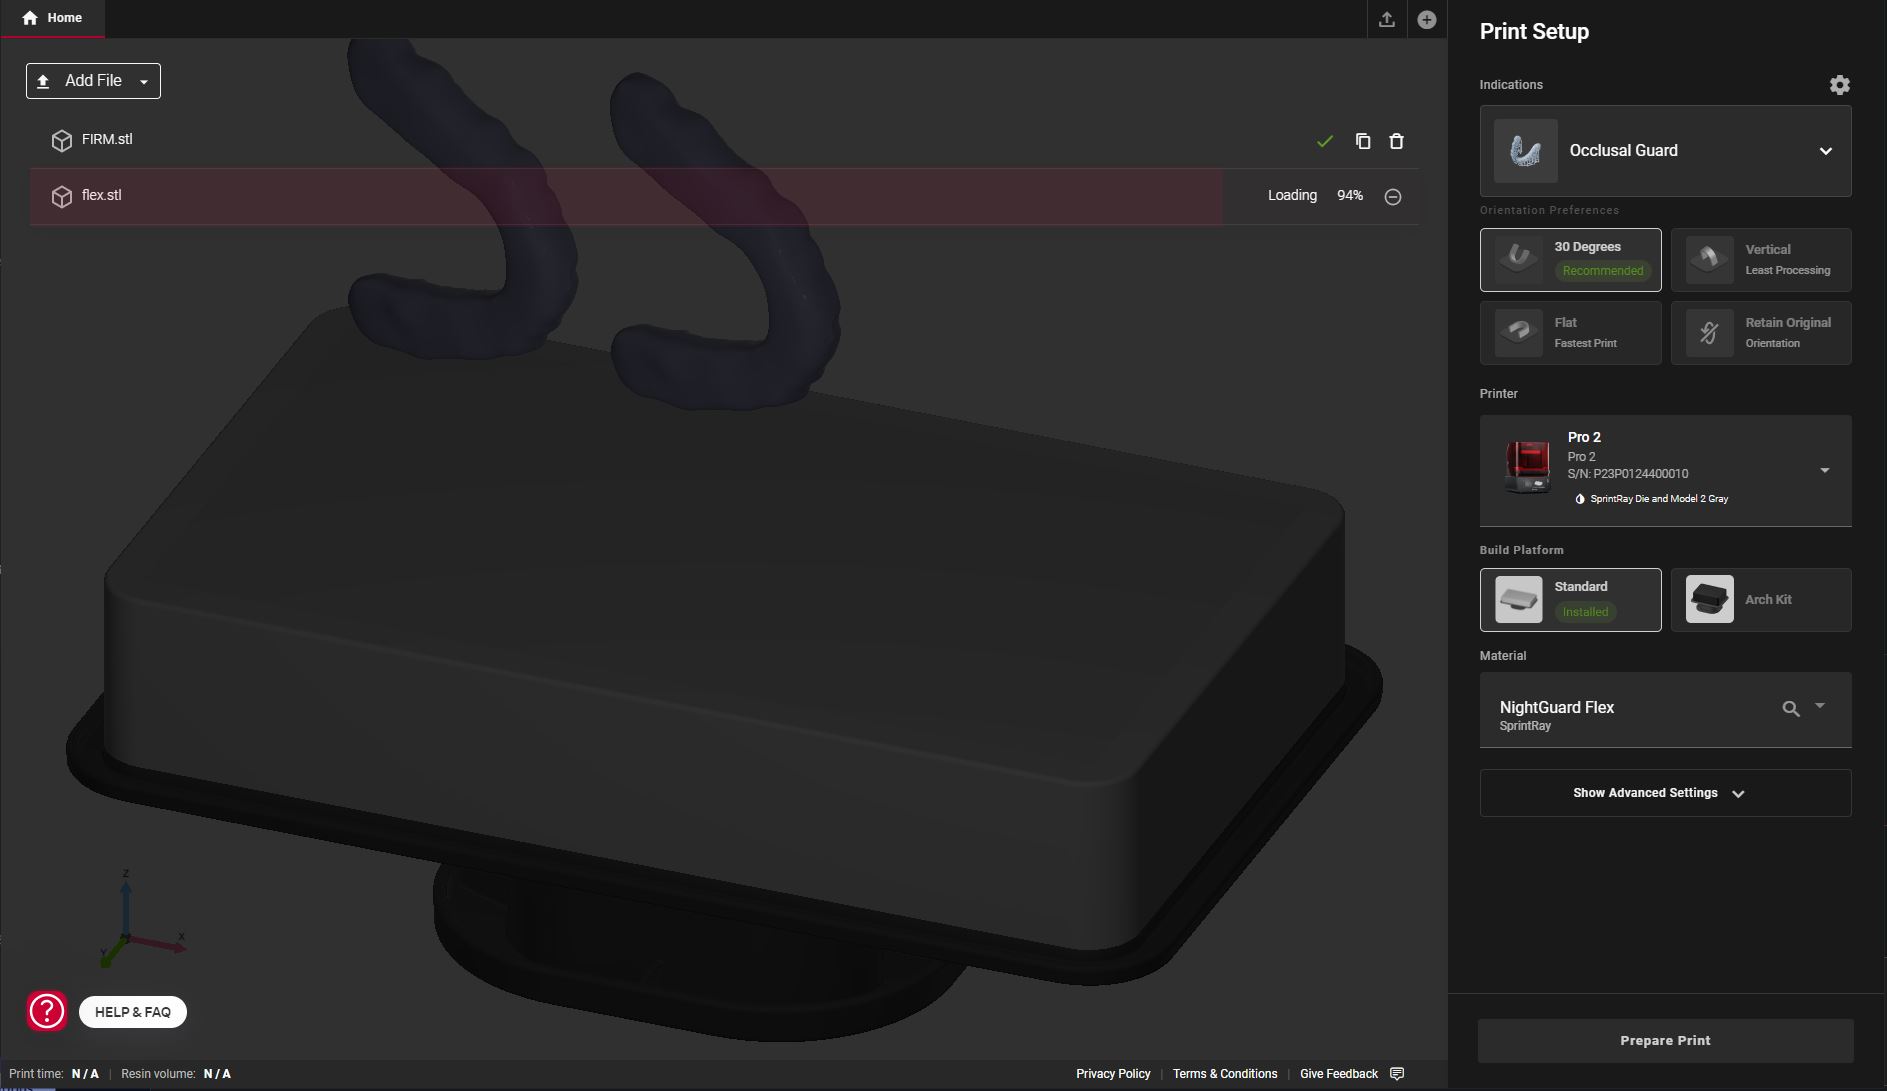Click the Recommended badge
This screenshot has width=1887, height=1091.
[x=1602, y=271]
